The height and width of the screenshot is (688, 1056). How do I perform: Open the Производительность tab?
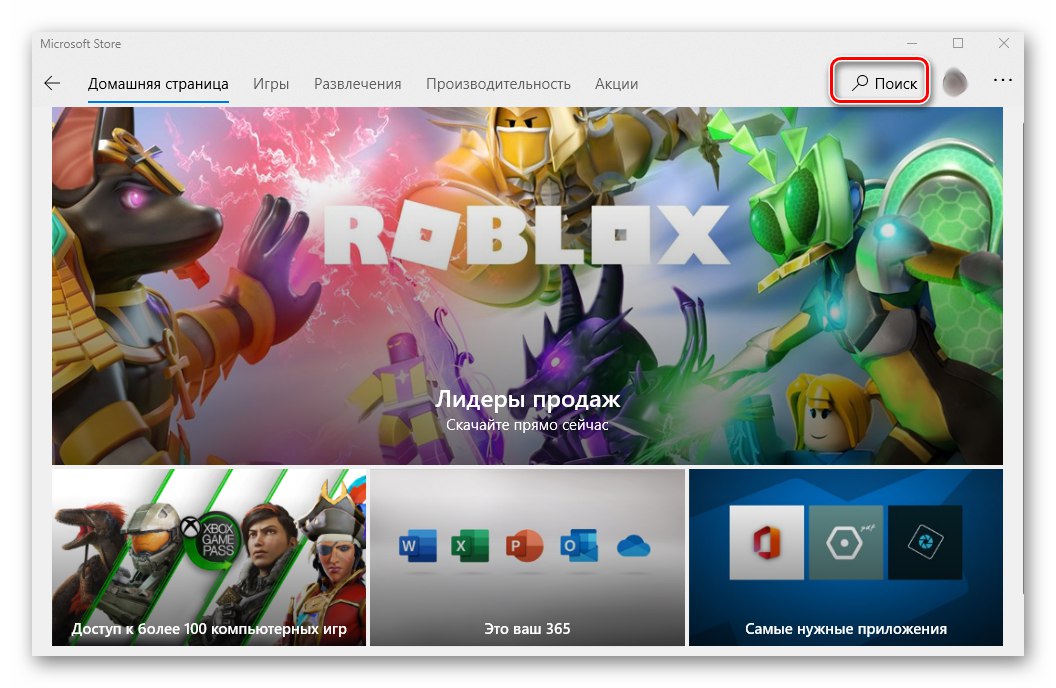coord(498,84)
